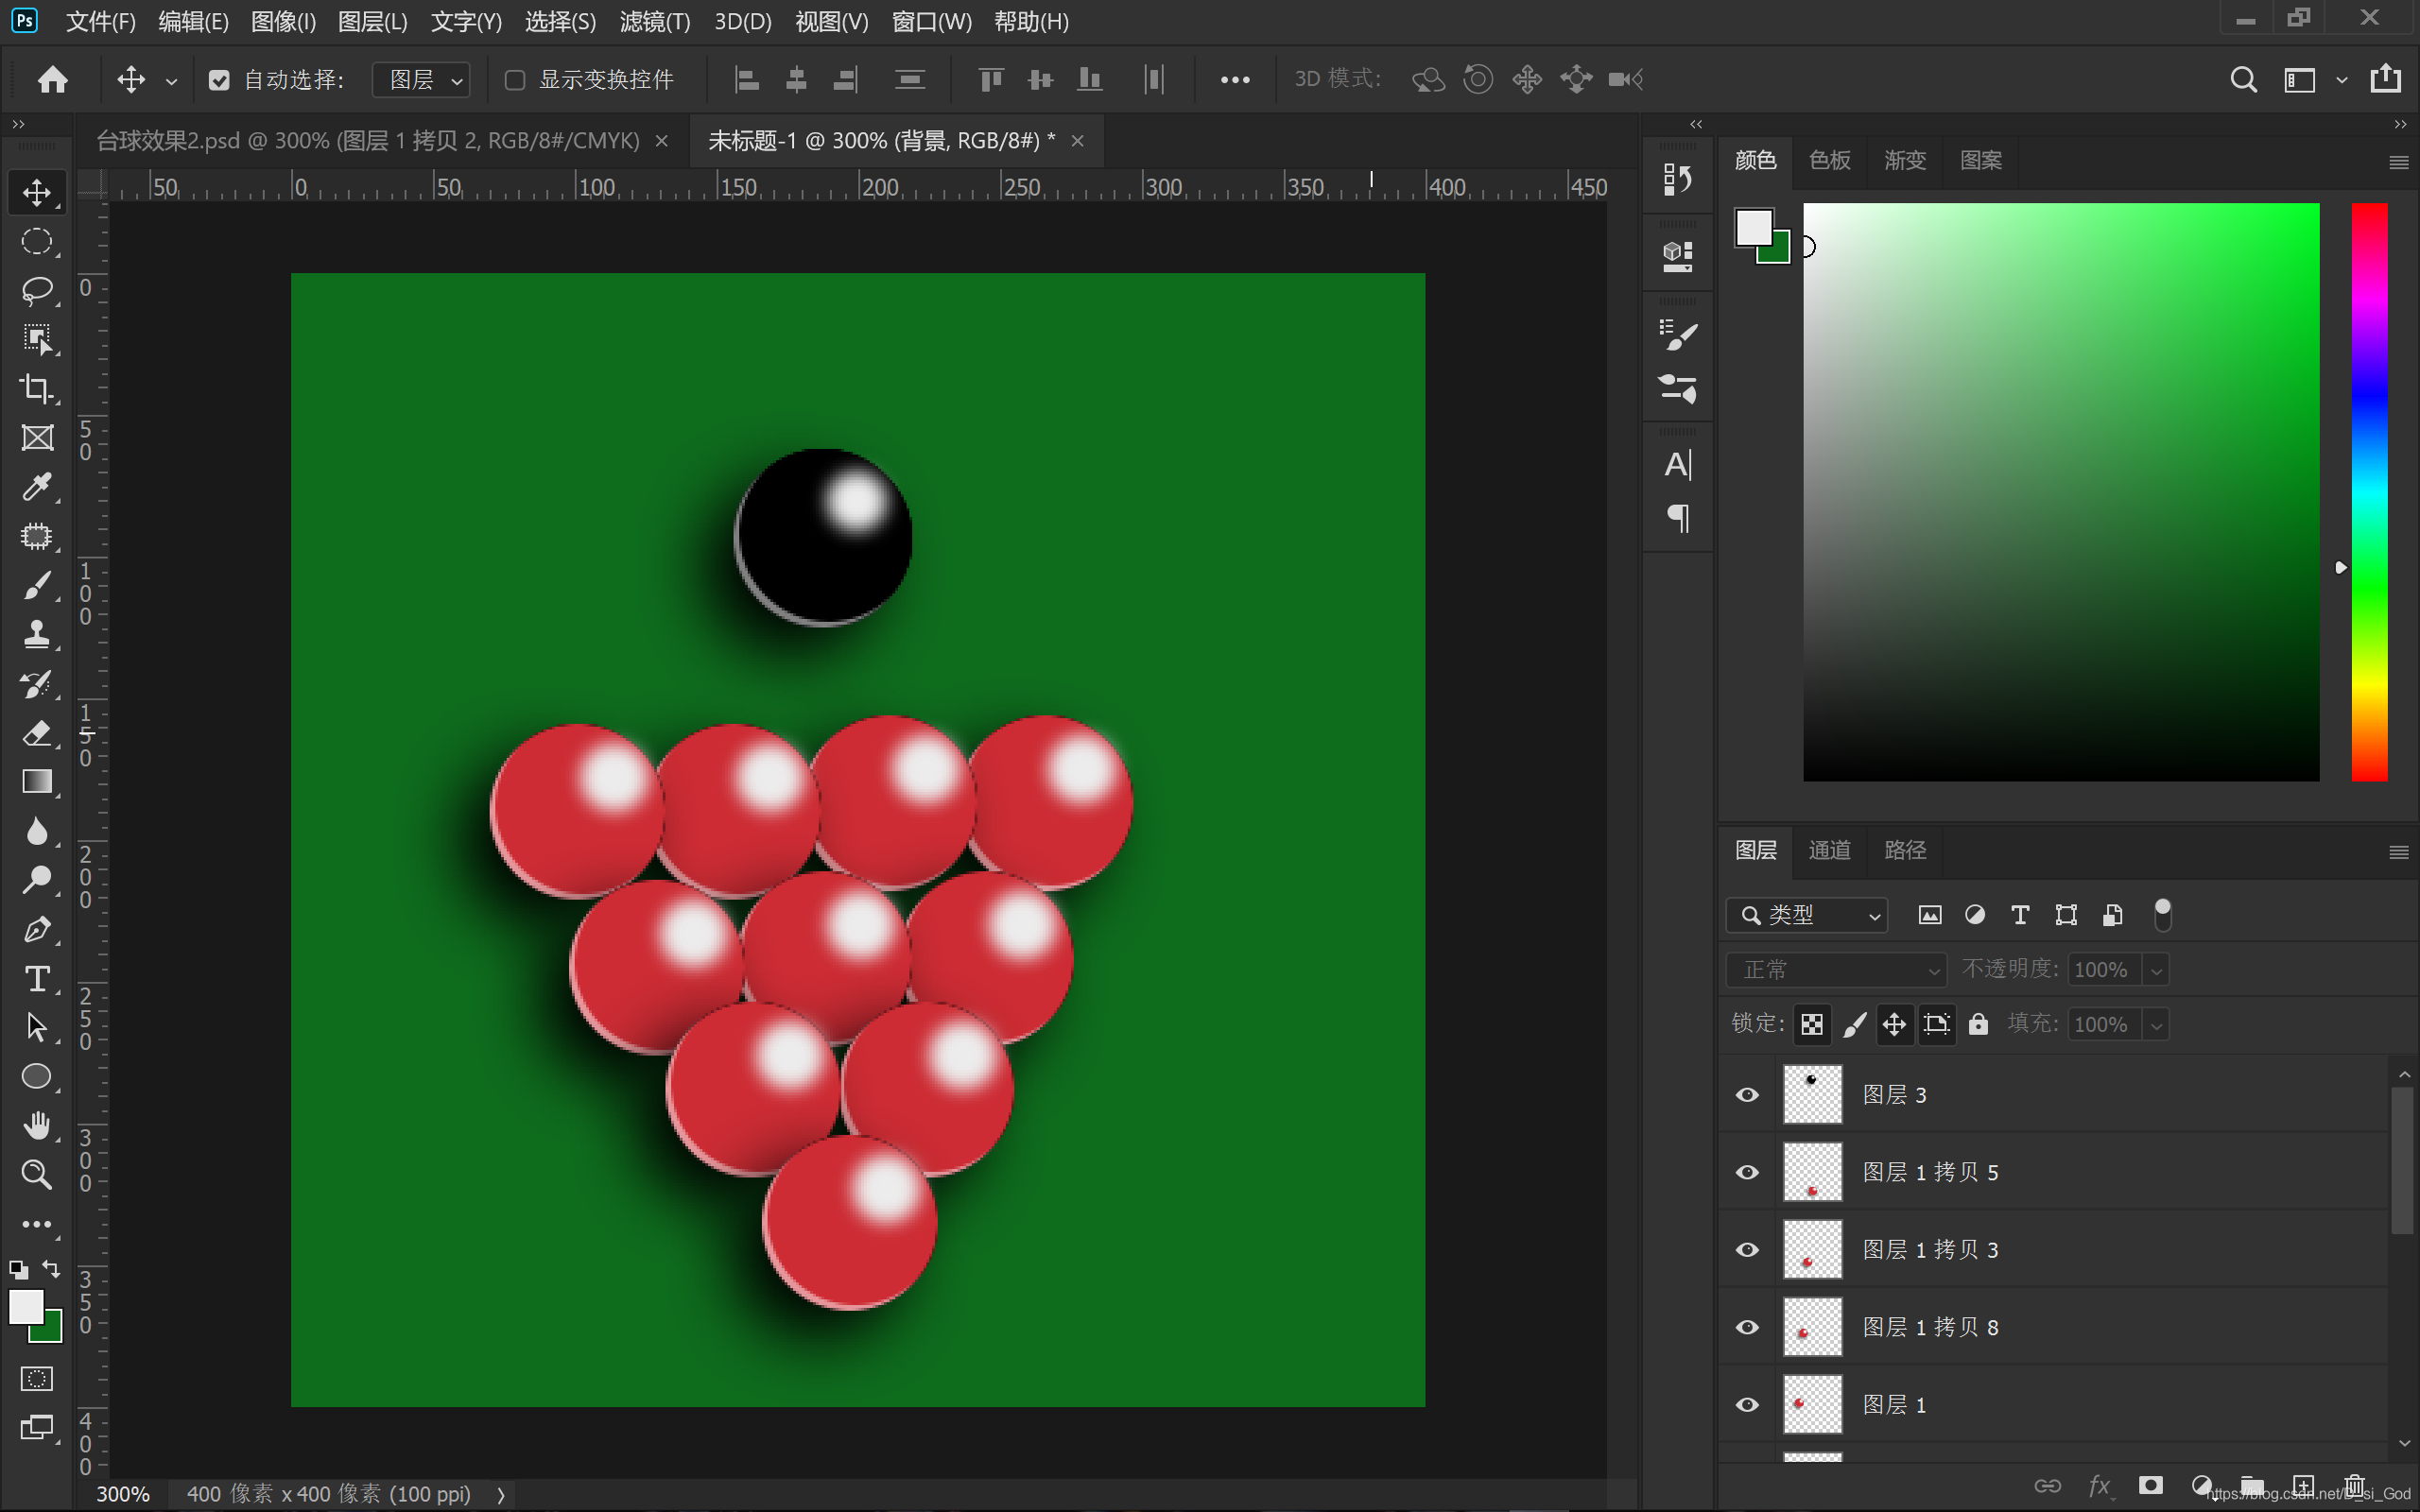Add a layer mask button
This screenshot has height=1512, width=2420.
point(2150,1486)
